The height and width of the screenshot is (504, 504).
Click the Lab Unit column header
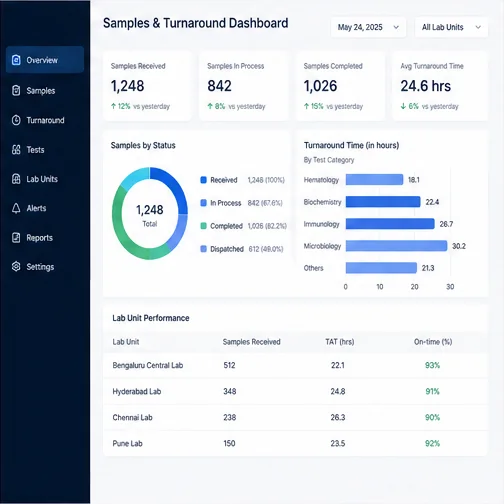126,342
